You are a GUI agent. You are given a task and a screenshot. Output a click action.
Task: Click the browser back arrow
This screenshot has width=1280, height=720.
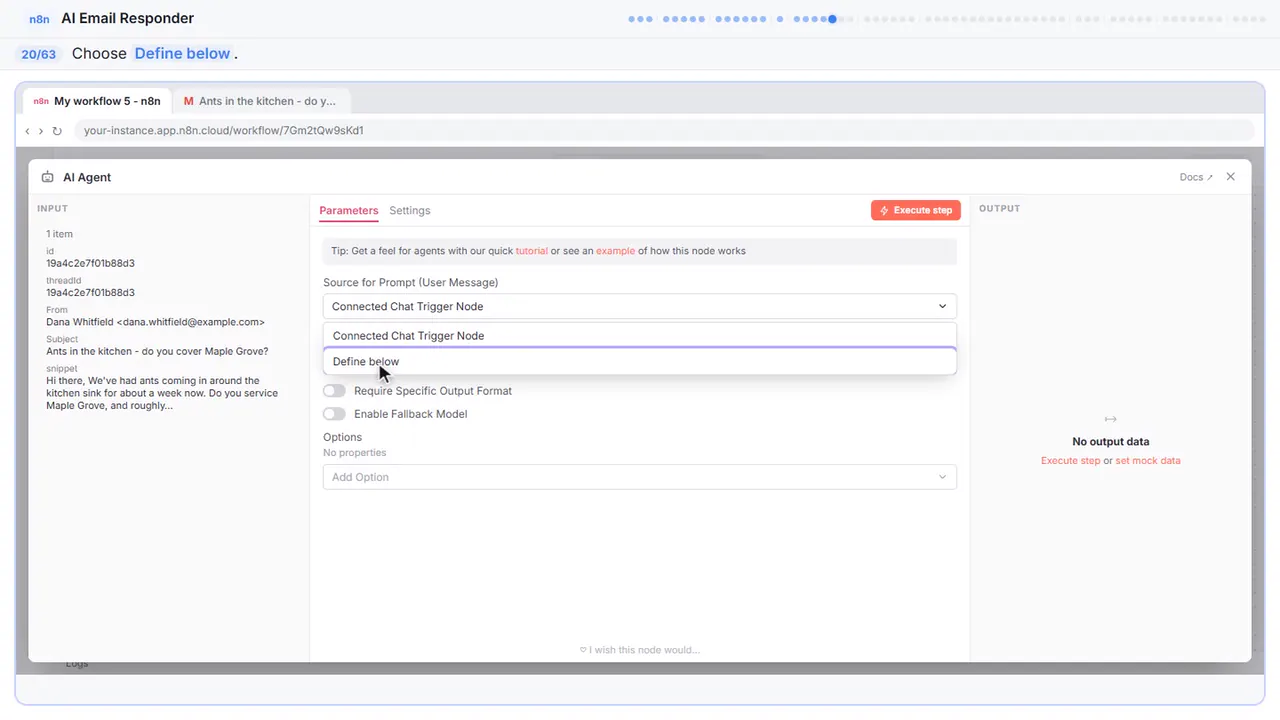[28, 131]
